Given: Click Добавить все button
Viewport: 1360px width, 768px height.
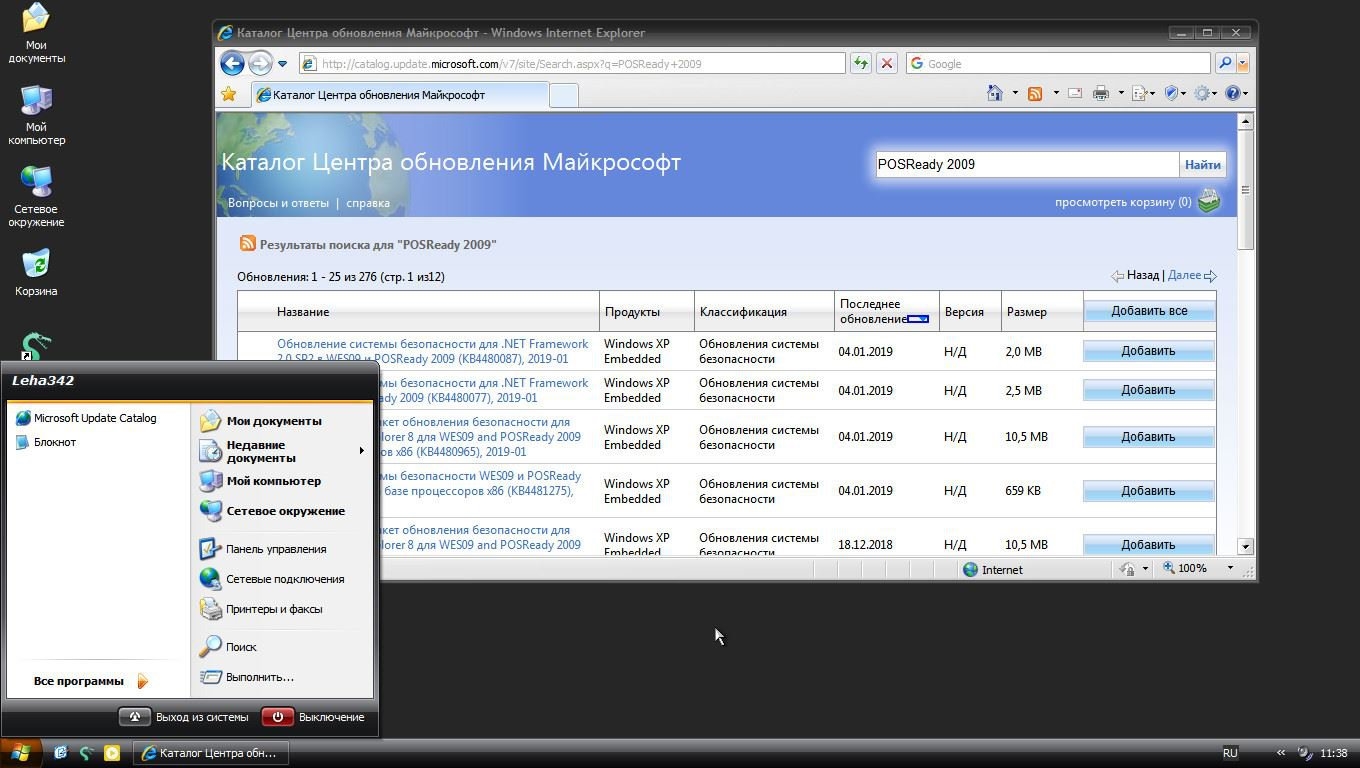Looking at the screenshot, I should [1149, 311].
